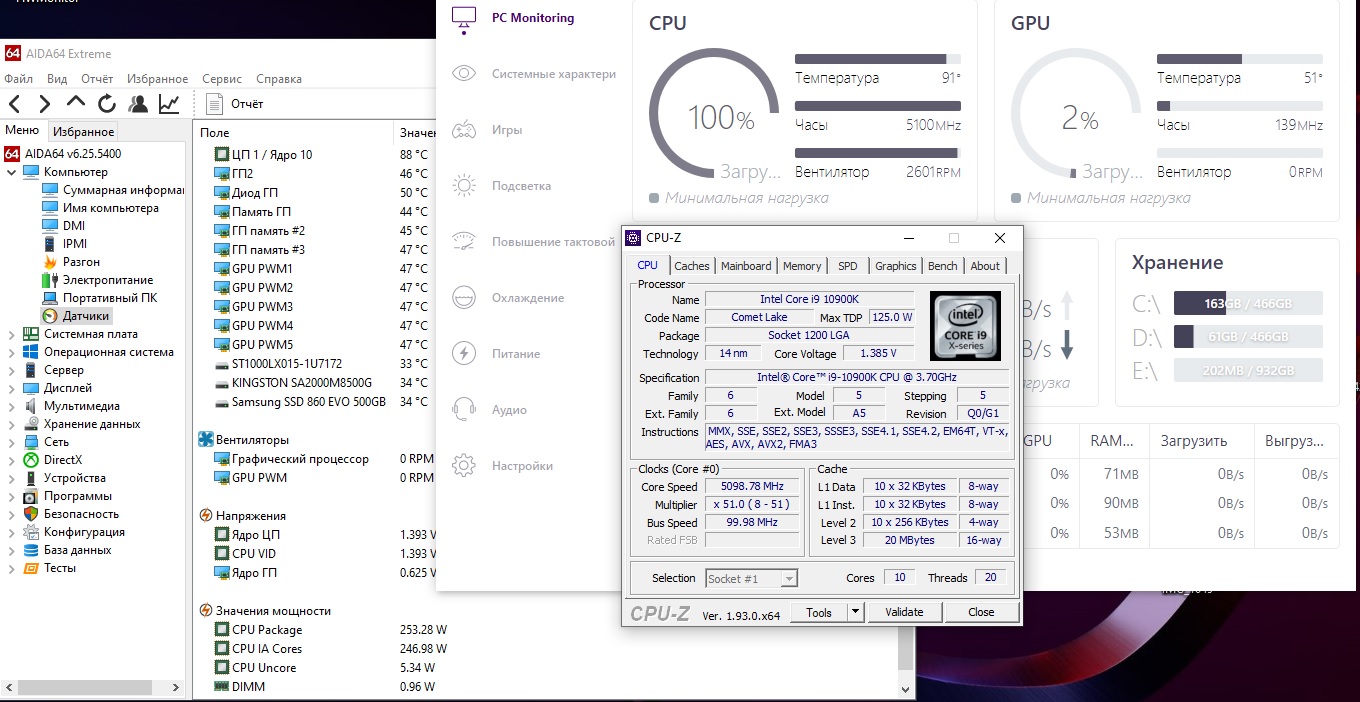Select Портативный ПК tree item

click(100, 298)
